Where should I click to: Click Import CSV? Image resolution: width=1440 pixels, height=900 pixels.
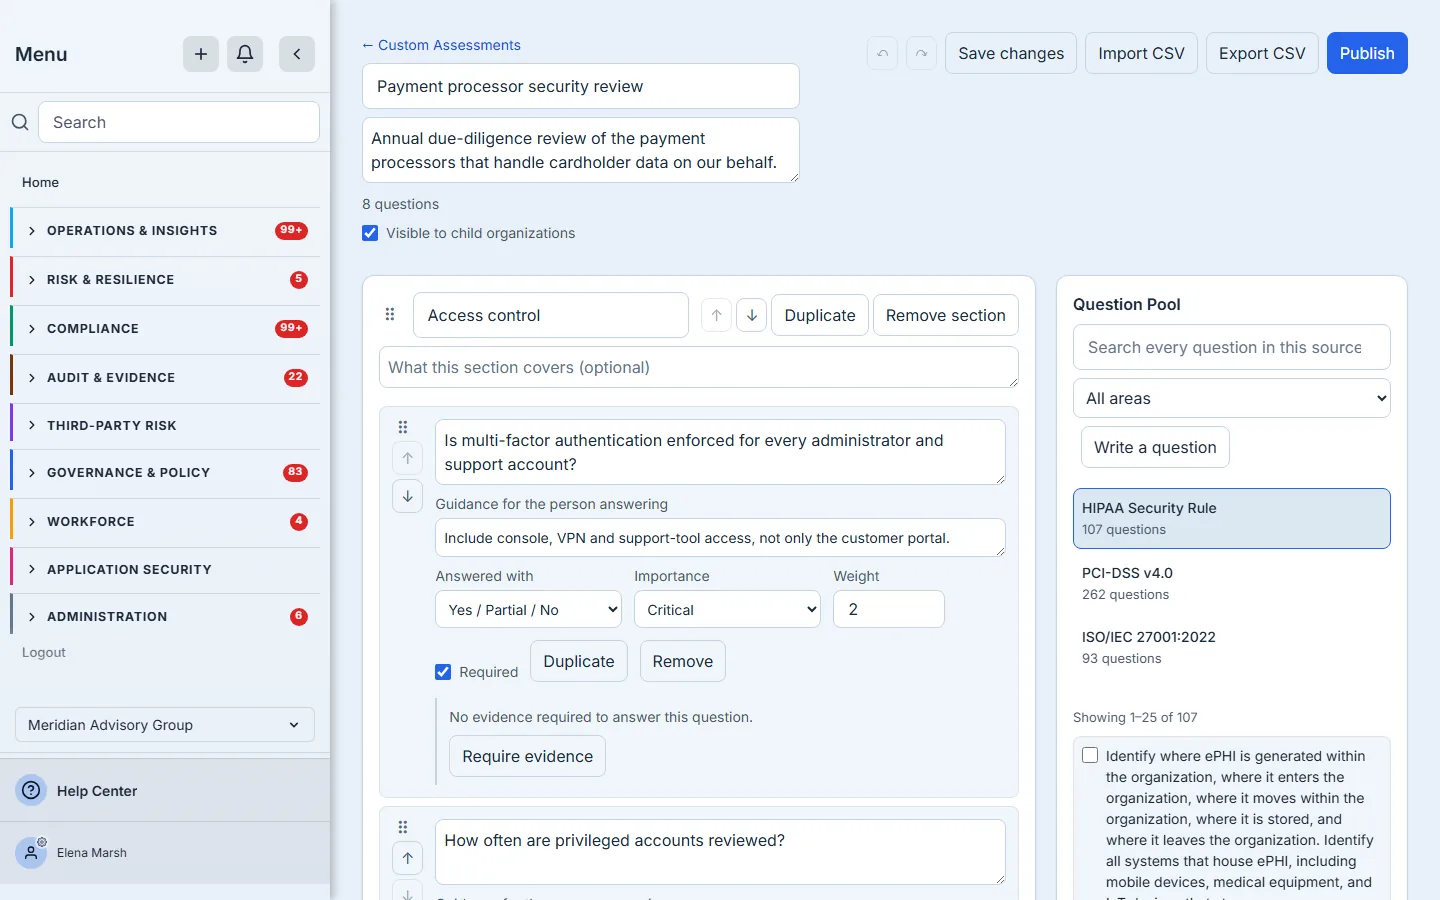tap(1141, 53)
